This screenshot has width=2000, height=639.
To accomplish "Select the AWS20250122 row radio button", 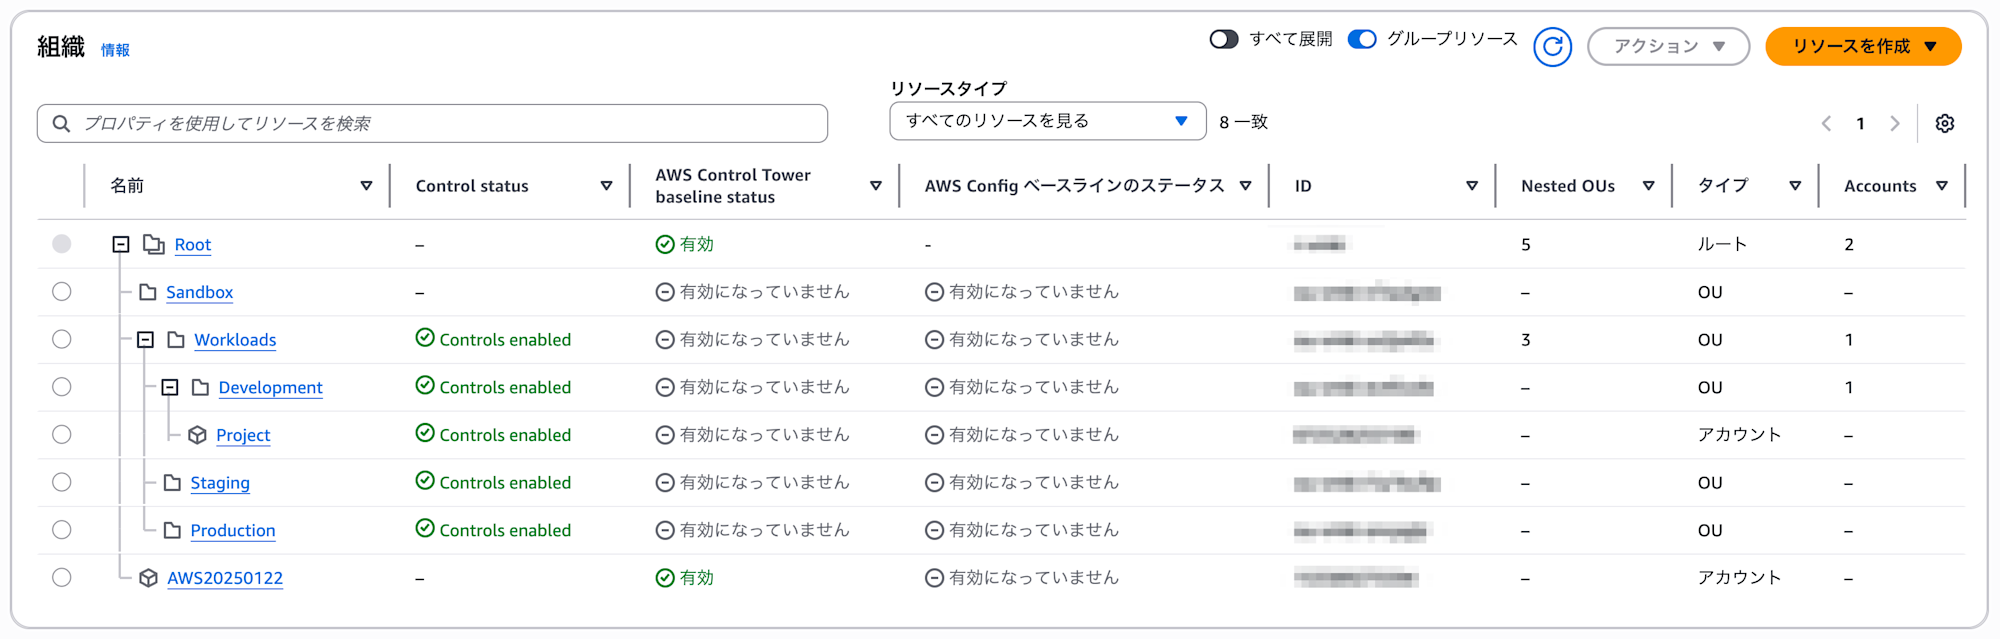I will click(x=62, y=577).
